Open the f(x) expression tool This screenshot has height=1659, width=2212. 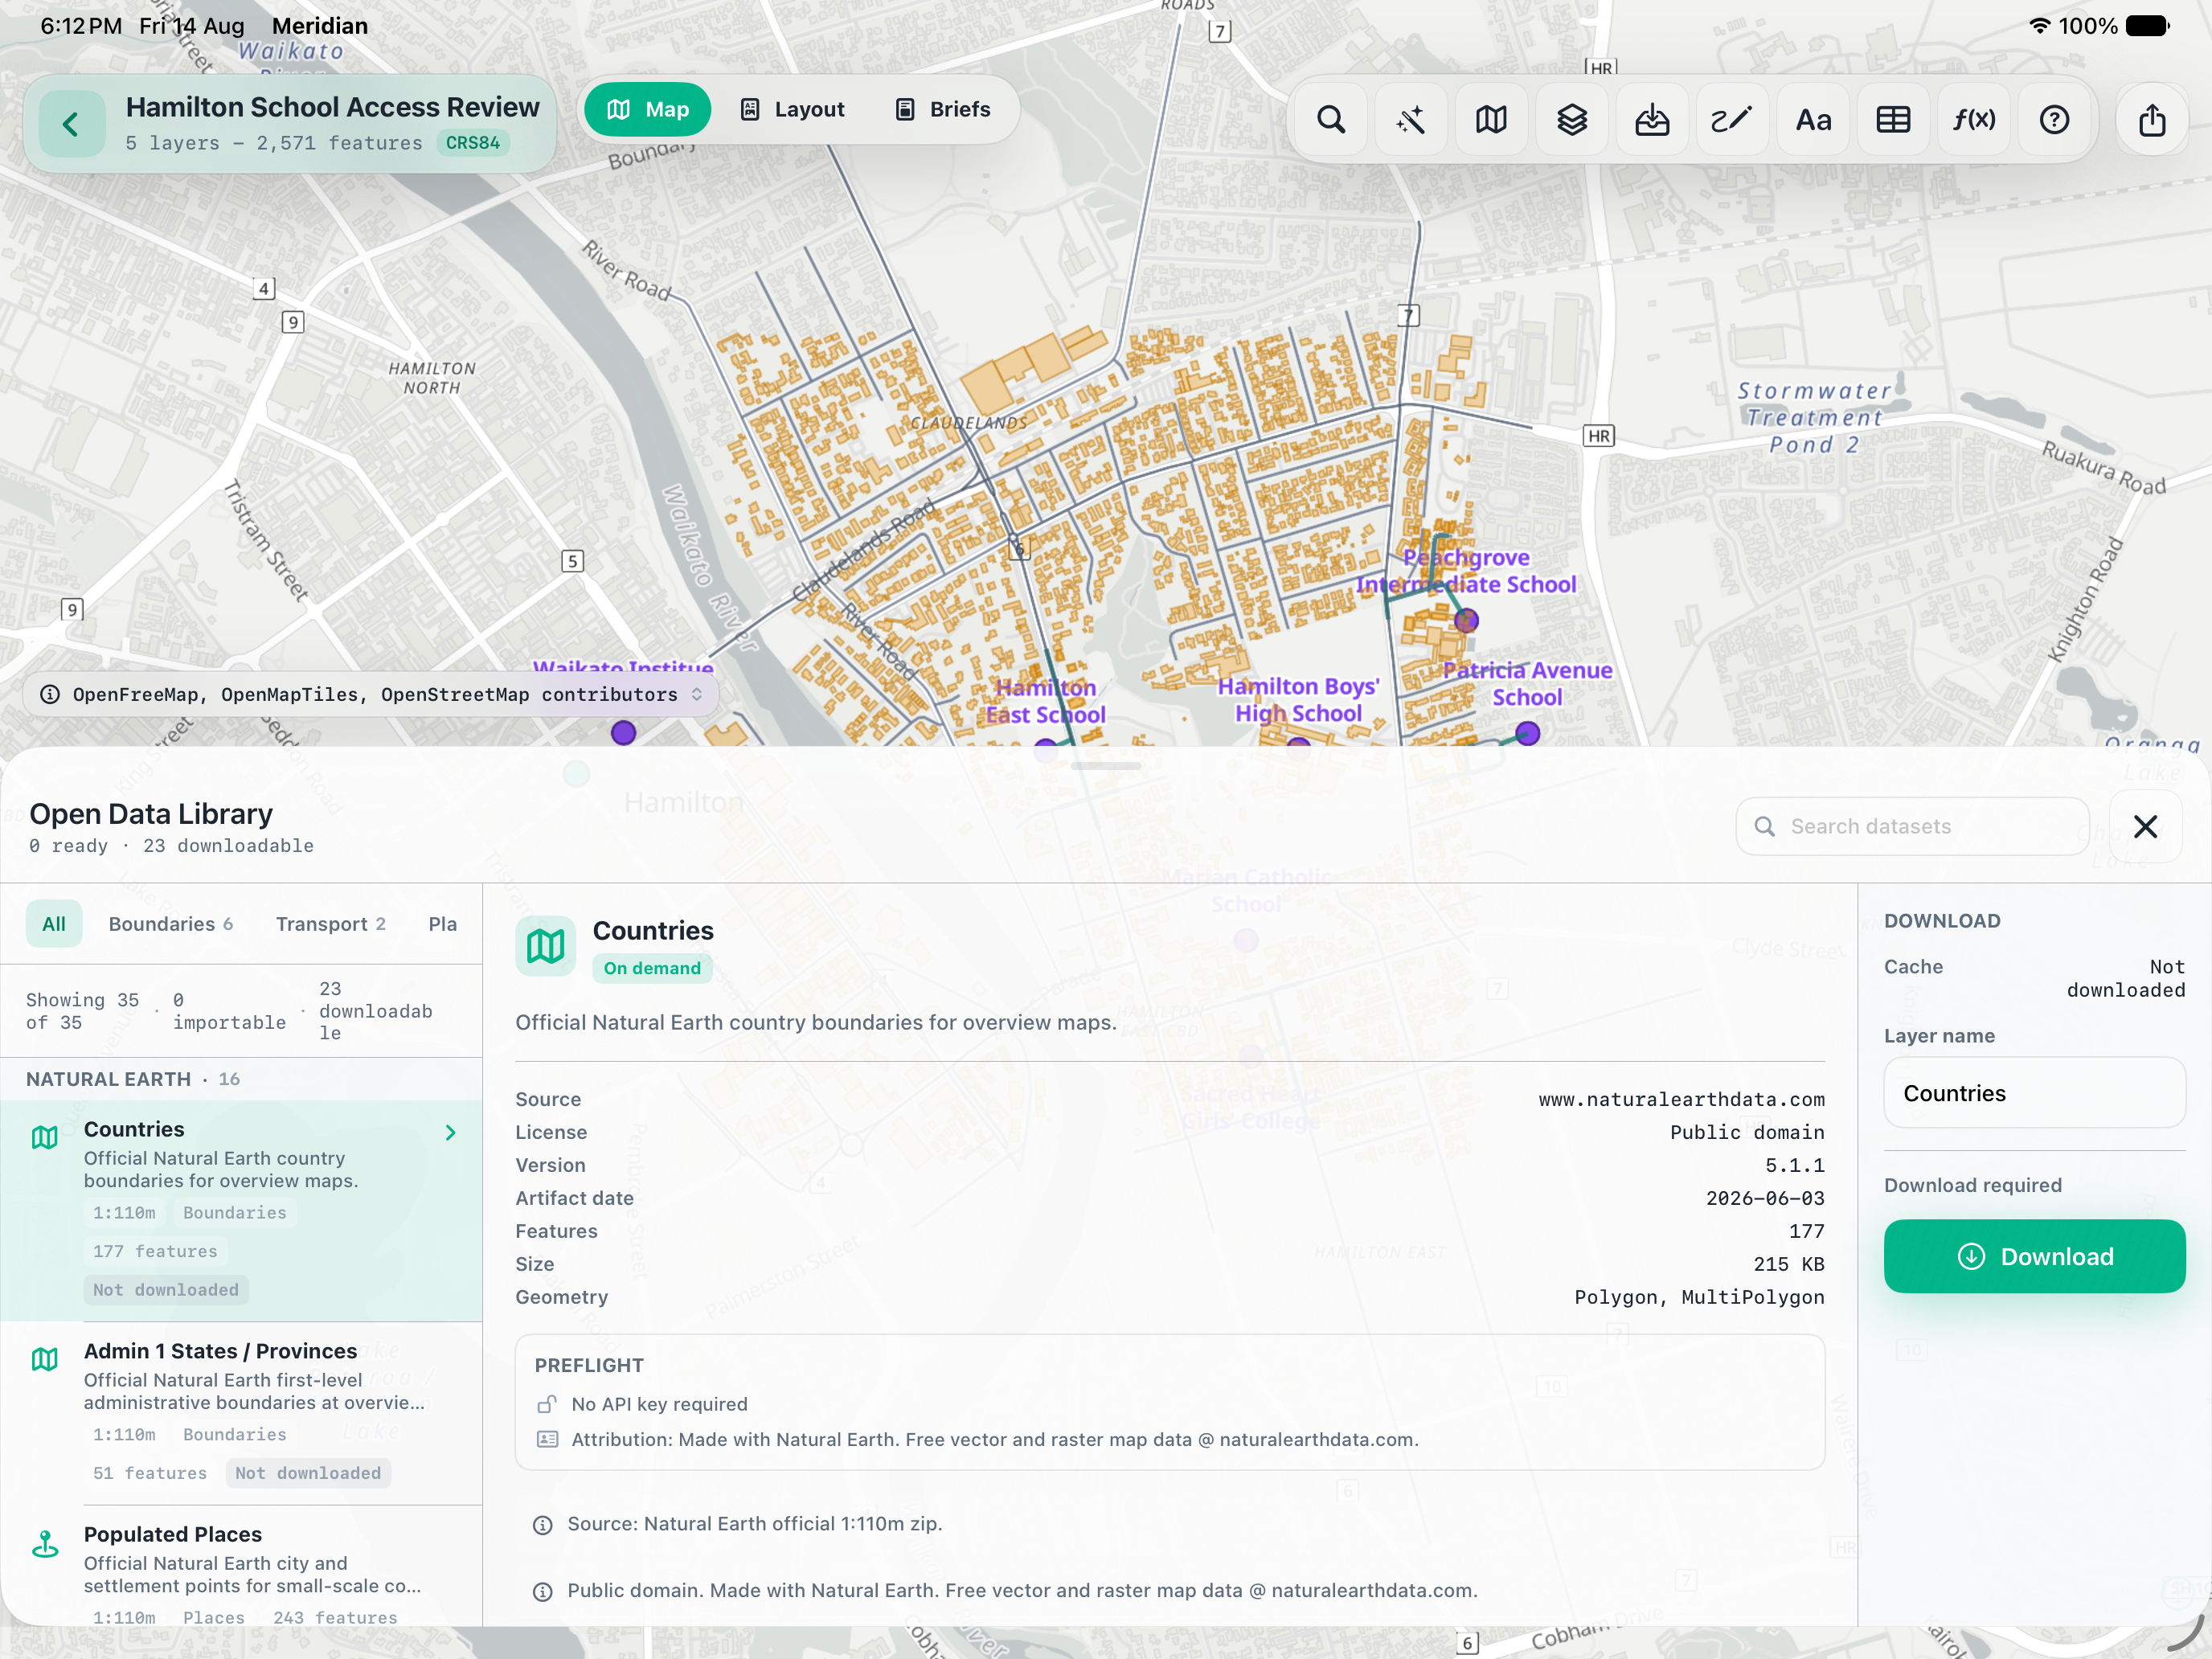(1974, 120)
